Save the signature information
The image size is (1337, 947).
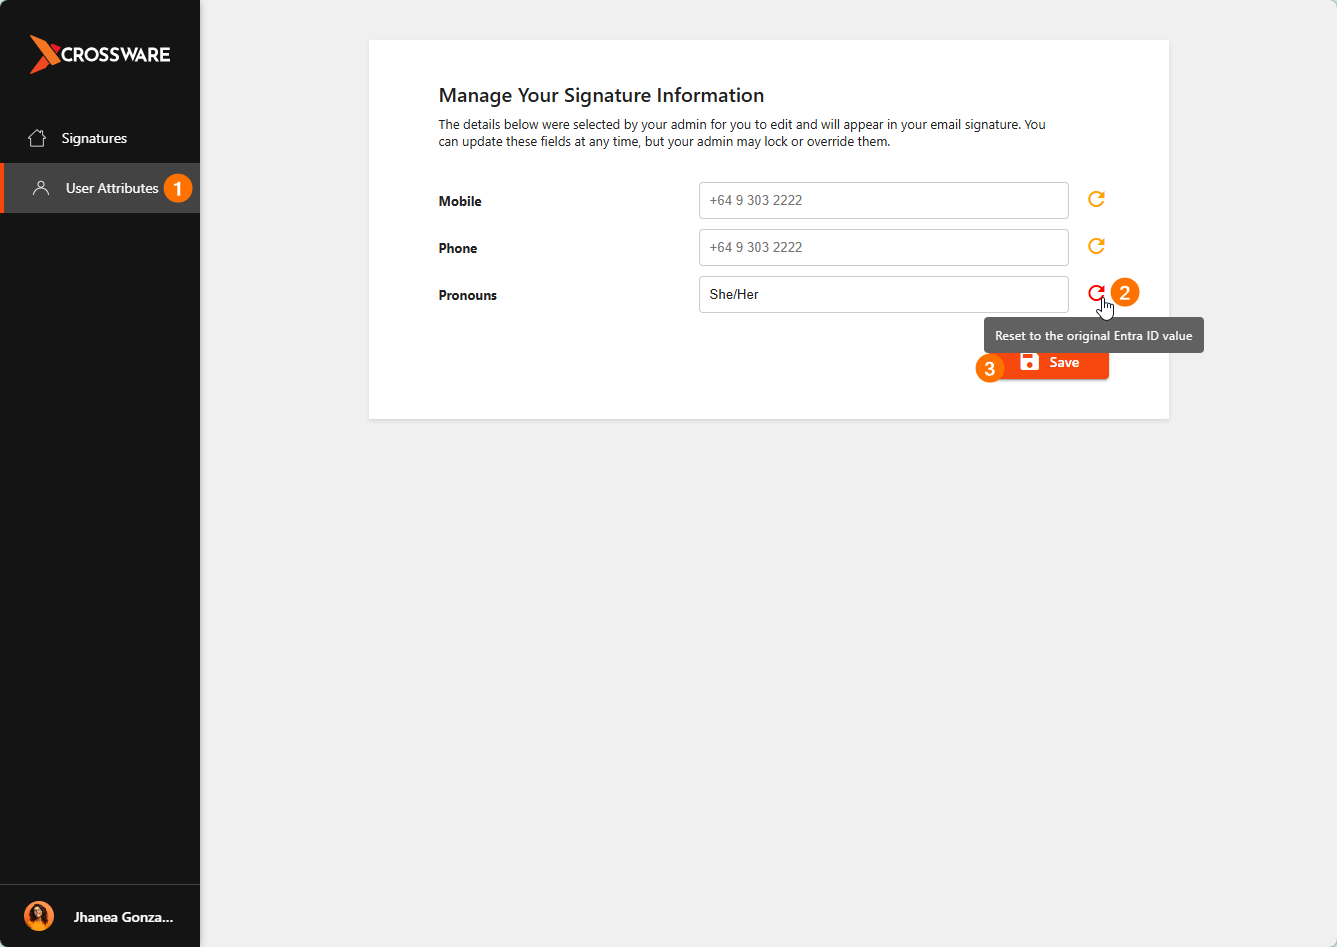1051,363
